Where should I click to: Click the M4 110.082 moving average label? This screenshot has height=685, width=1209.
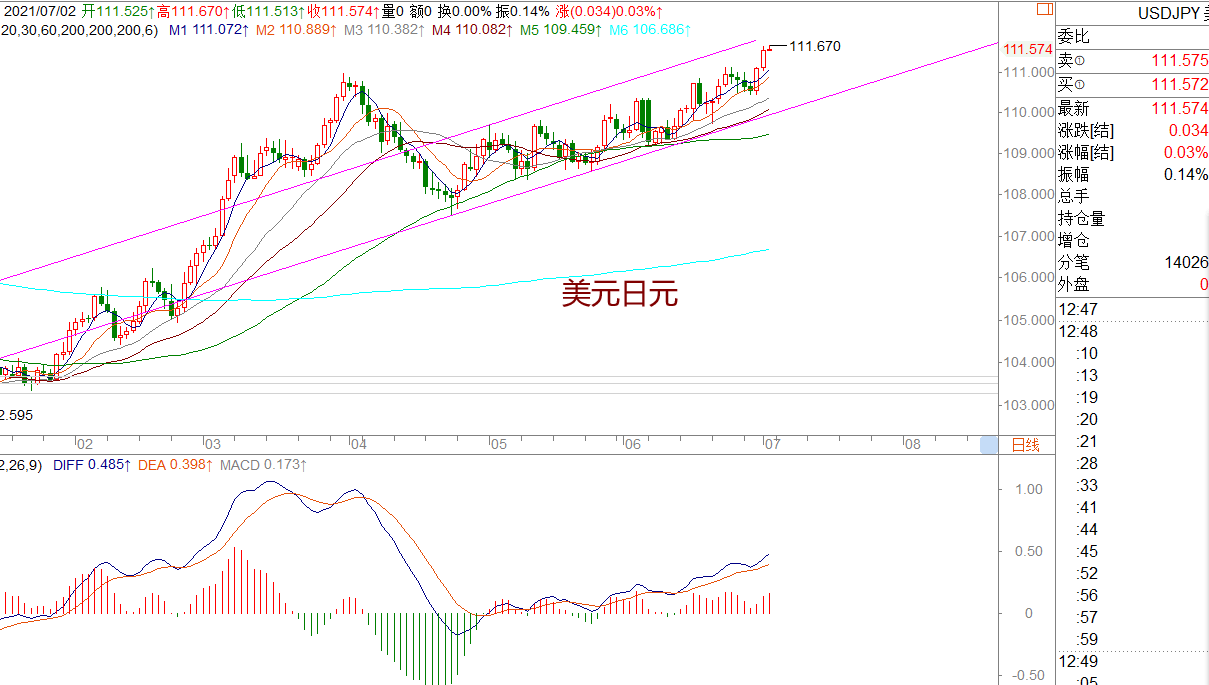point(473,31)
